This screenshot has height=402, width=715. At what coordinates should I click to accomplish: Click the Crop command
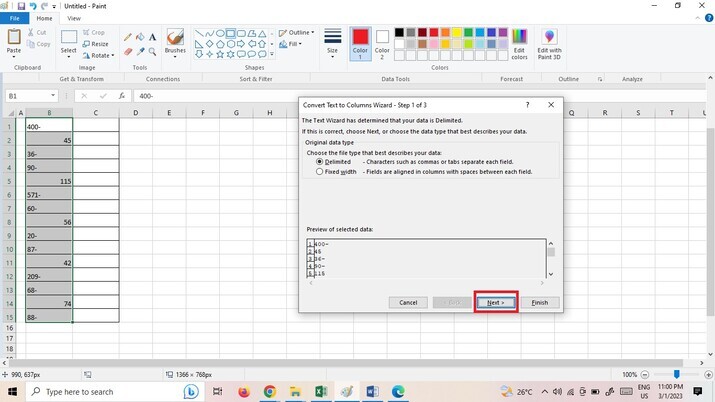coord(93,32)
